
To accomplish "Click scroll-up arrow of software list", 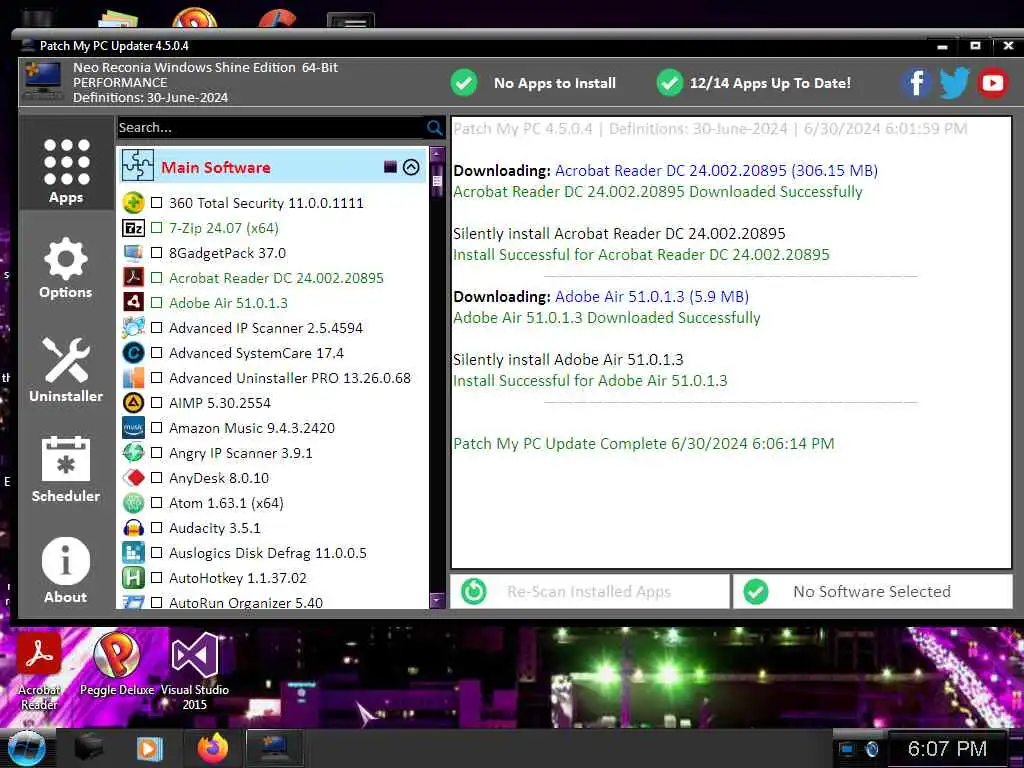I will [437, 154].
